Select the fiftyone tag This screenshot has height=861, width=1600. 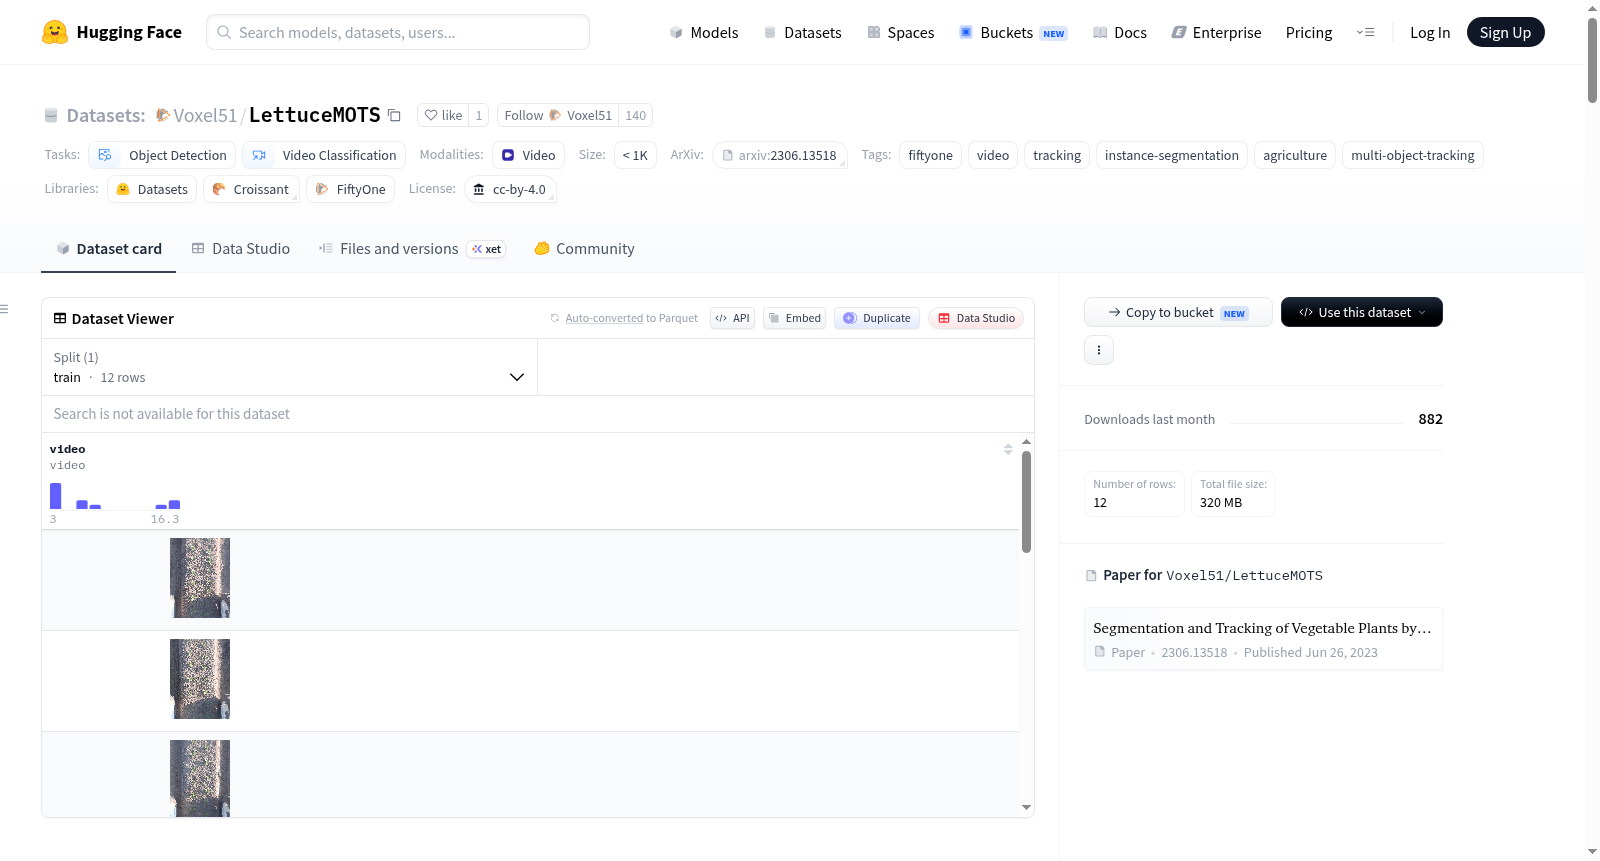pyautogui.click(x=930, y=155)
